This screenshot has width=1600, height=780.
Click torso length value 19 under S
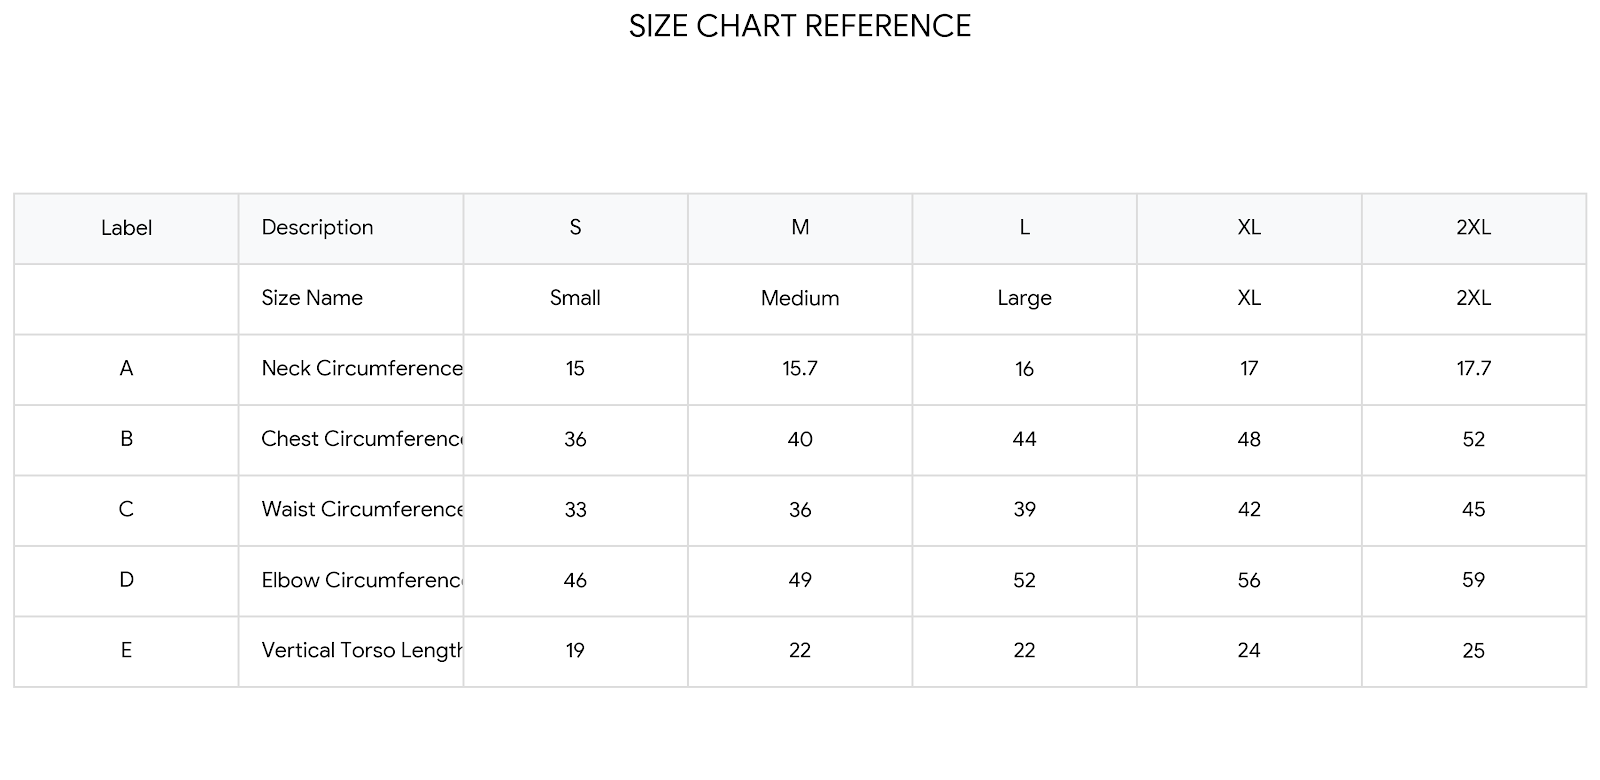pyautogui.click(x=575, y=651)
